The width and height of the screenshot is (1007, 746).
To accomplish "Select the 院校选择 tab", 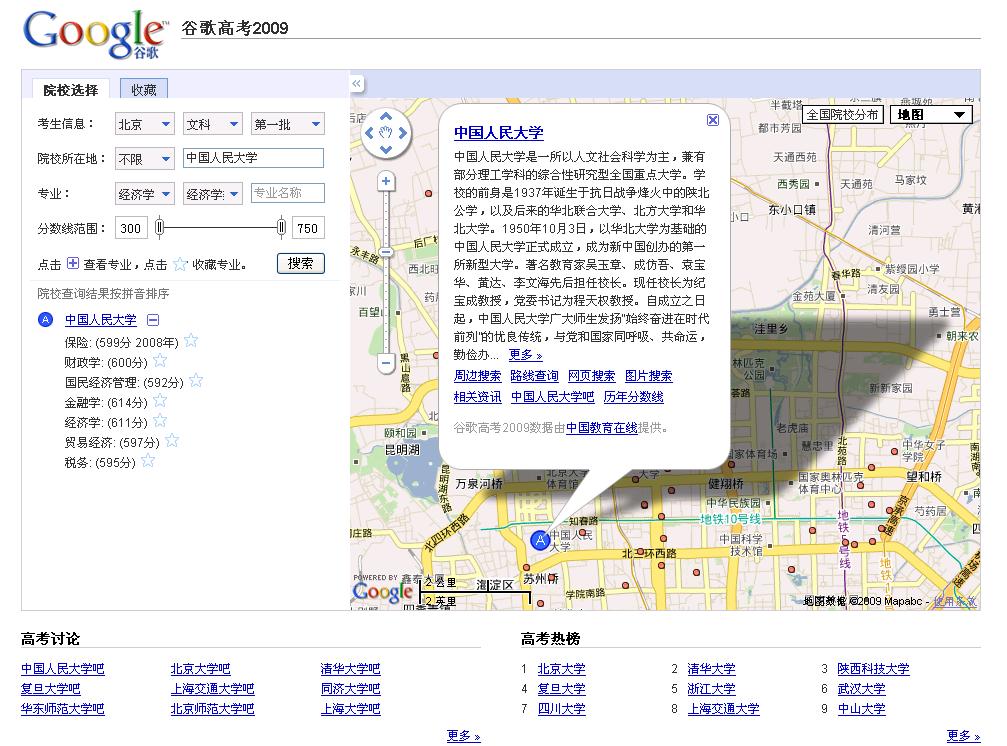I will pos(70,90).
